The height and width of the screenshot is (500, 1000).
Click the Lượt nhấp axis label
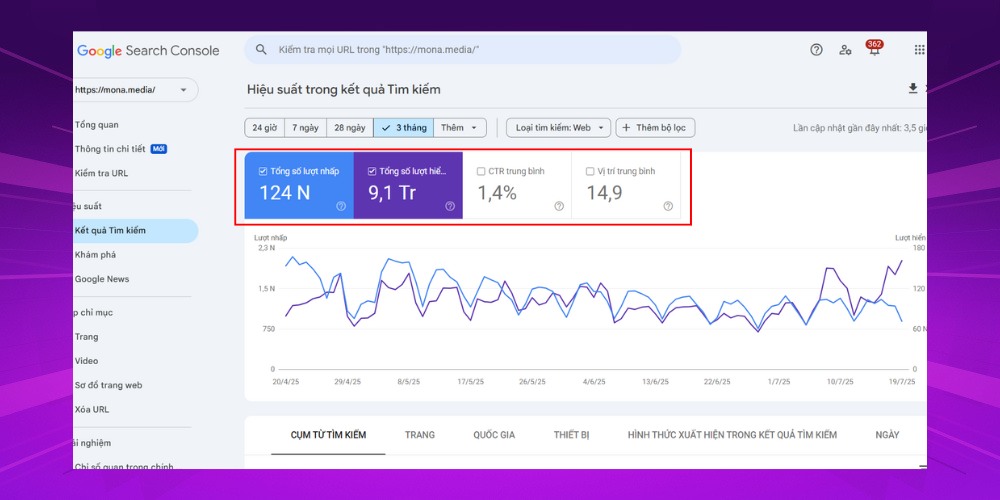tap(270, 238)
